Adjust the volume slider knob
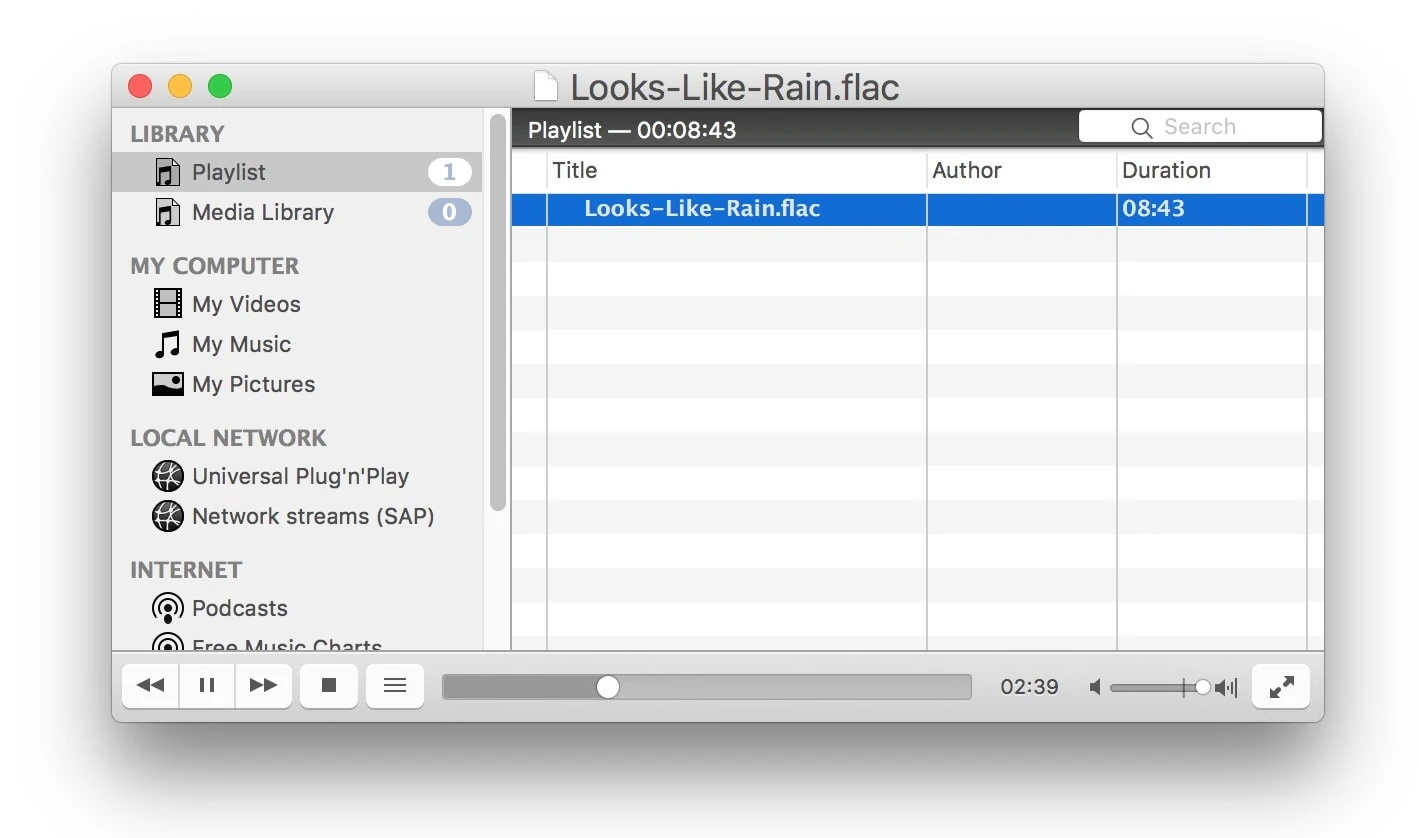 1202,687
